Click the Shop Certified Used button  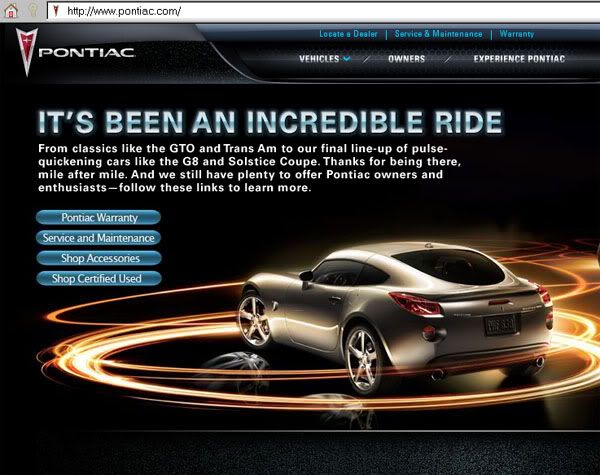click(x=99, y=278)
